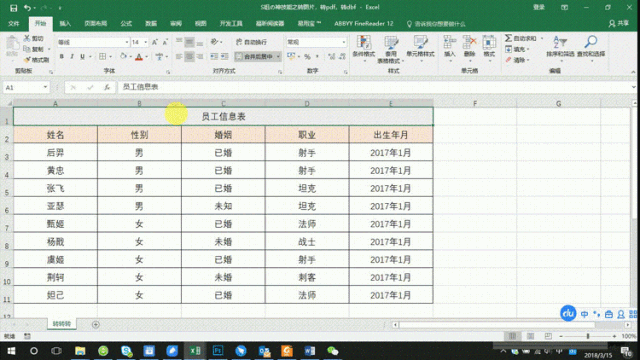
Task: Open the AutoSum dropdown arrow
Action: click(x=542, y=38)
